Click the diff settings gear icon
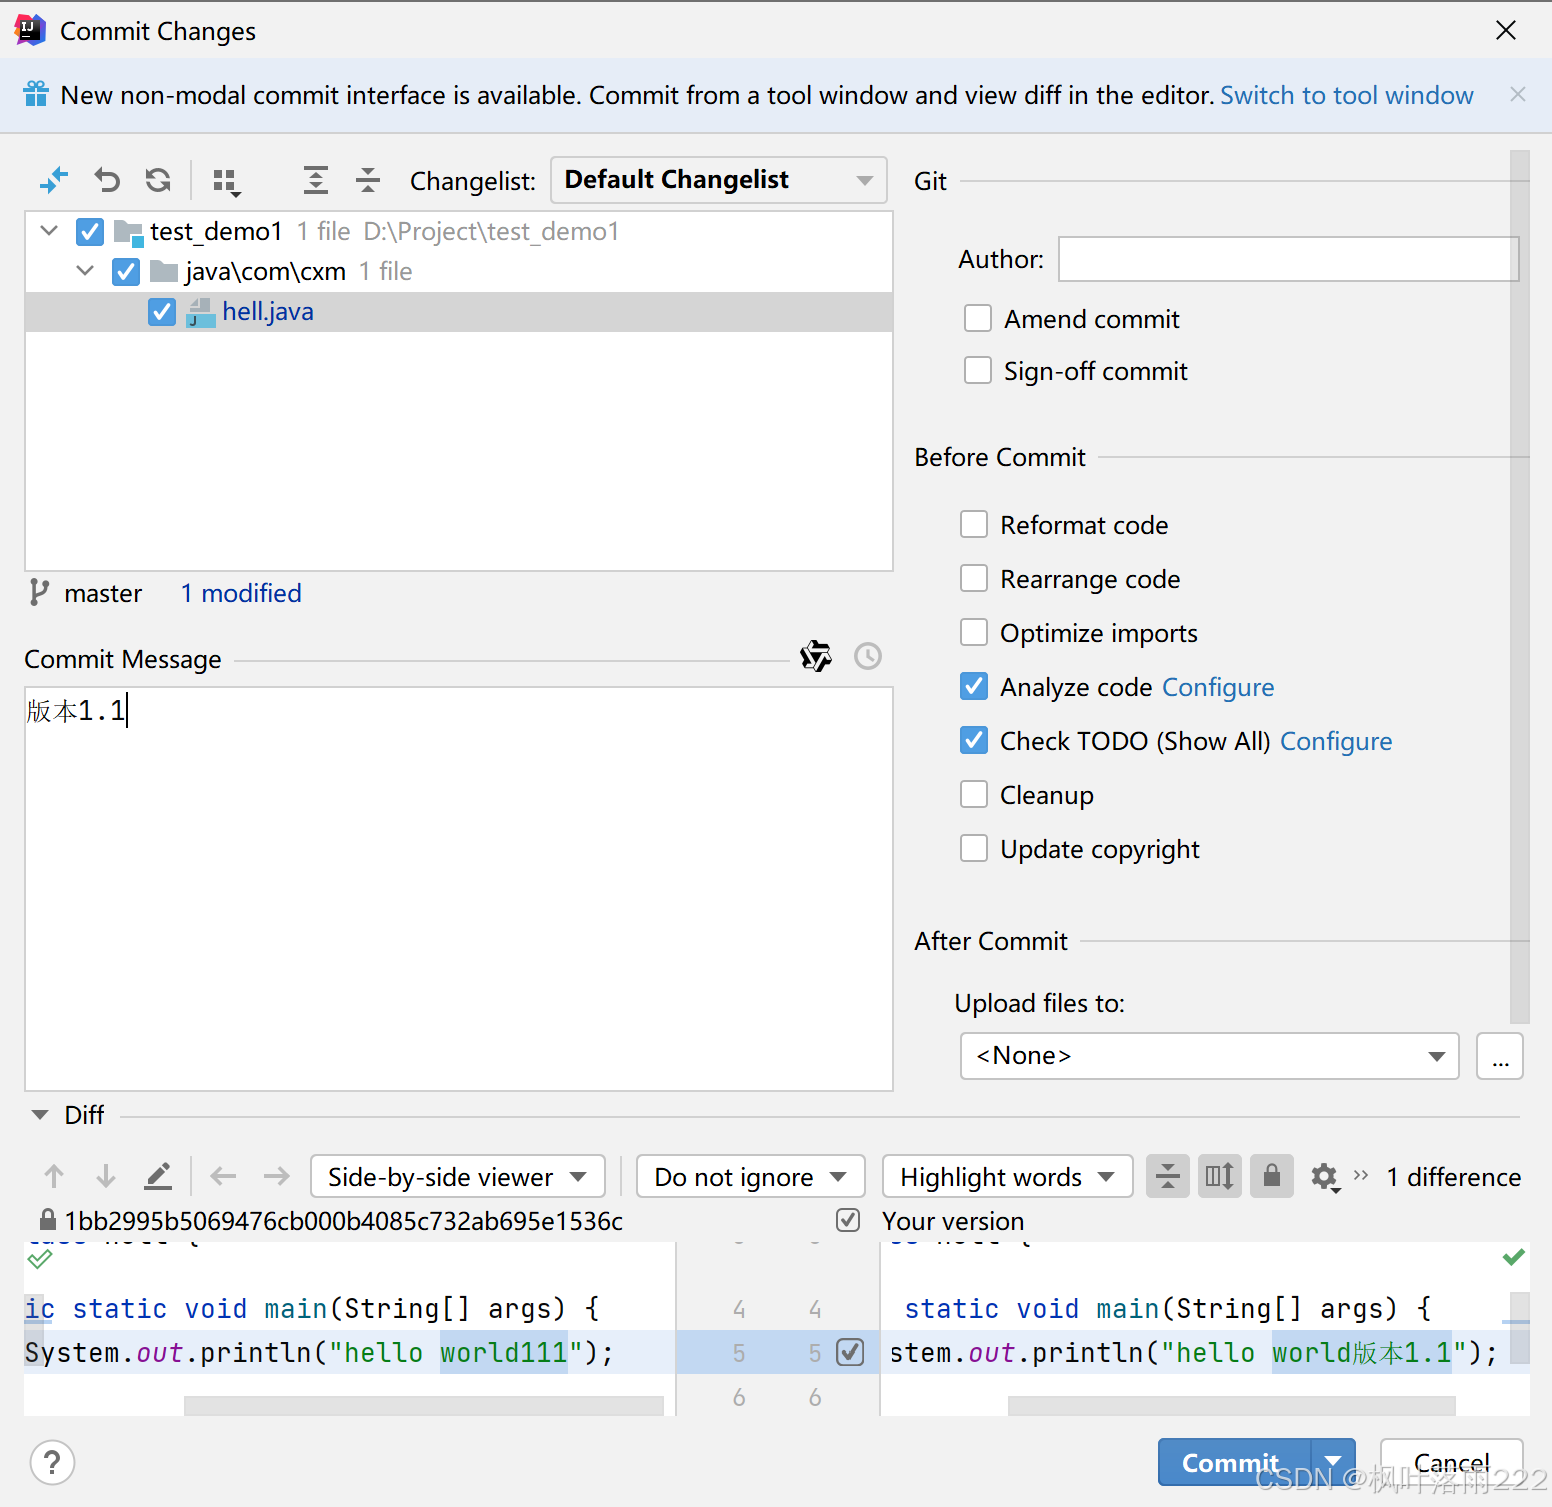1552x1507 pixels. (1325, 1176)
